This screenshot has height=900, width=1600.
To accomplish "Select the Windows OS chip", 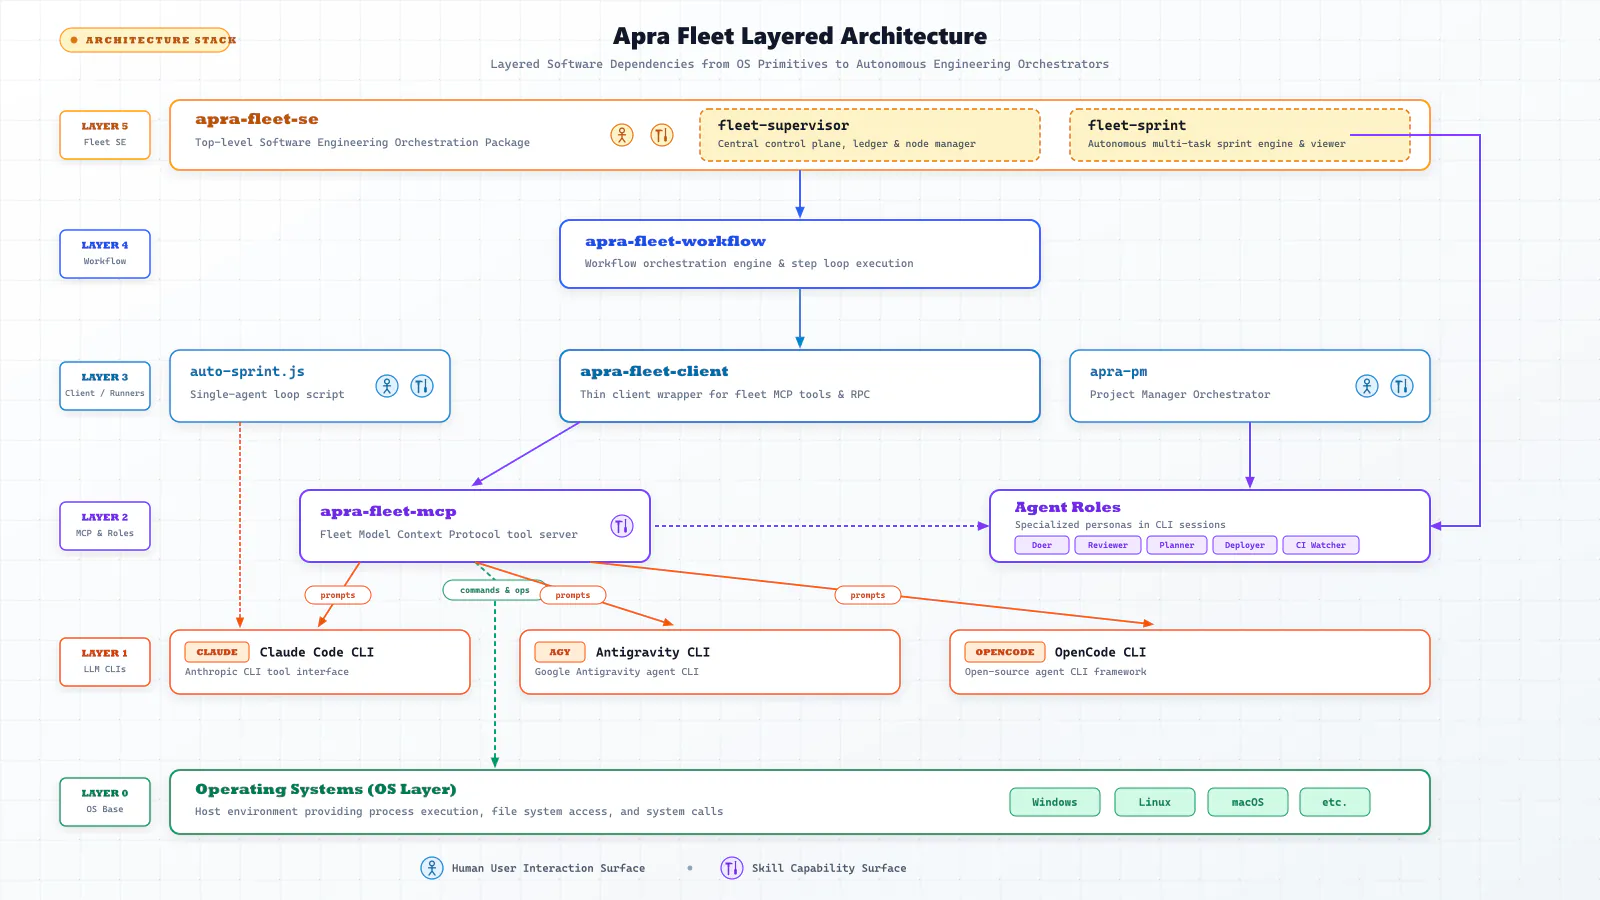I will [x=1055, y=802].
